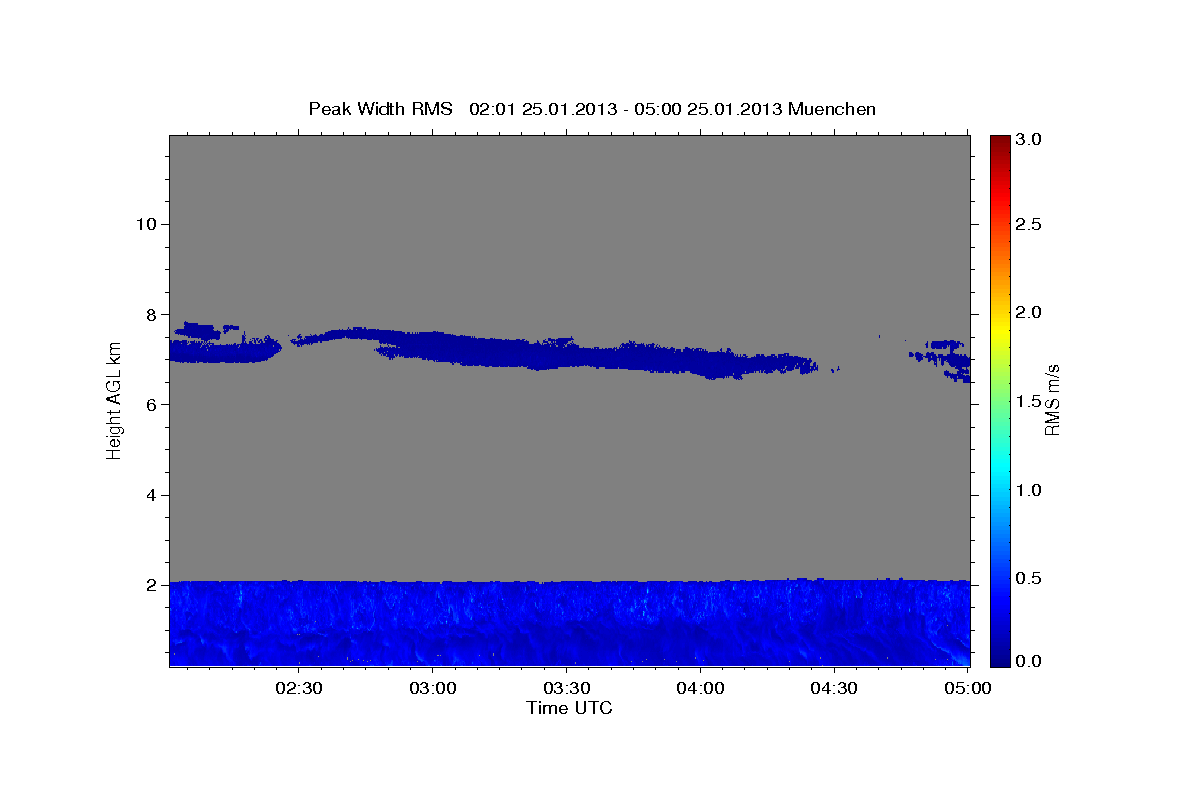Click the colorbar value "0.0"
Image resolution: width=1200 pixels, height=800 pixels.
tap(1029, 661)
